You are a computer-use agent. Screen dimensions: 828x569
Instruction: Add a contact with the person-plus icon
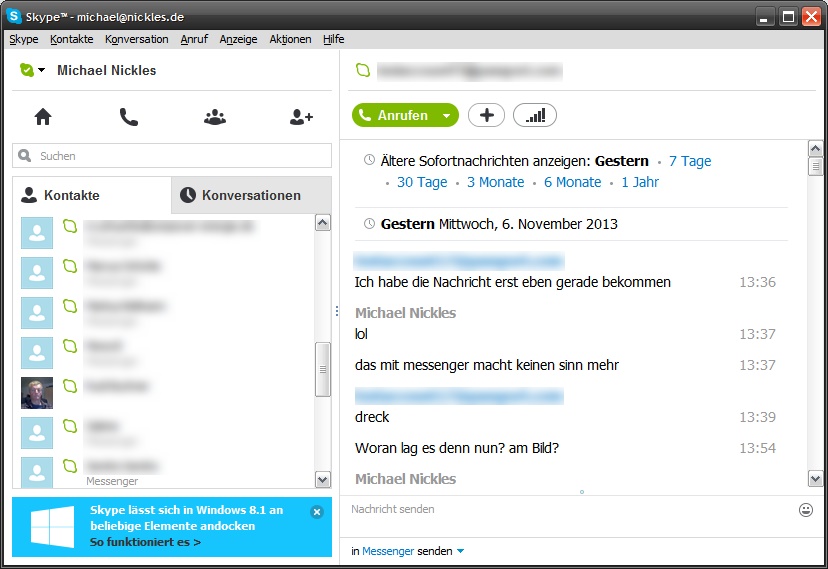pos(301,117)
